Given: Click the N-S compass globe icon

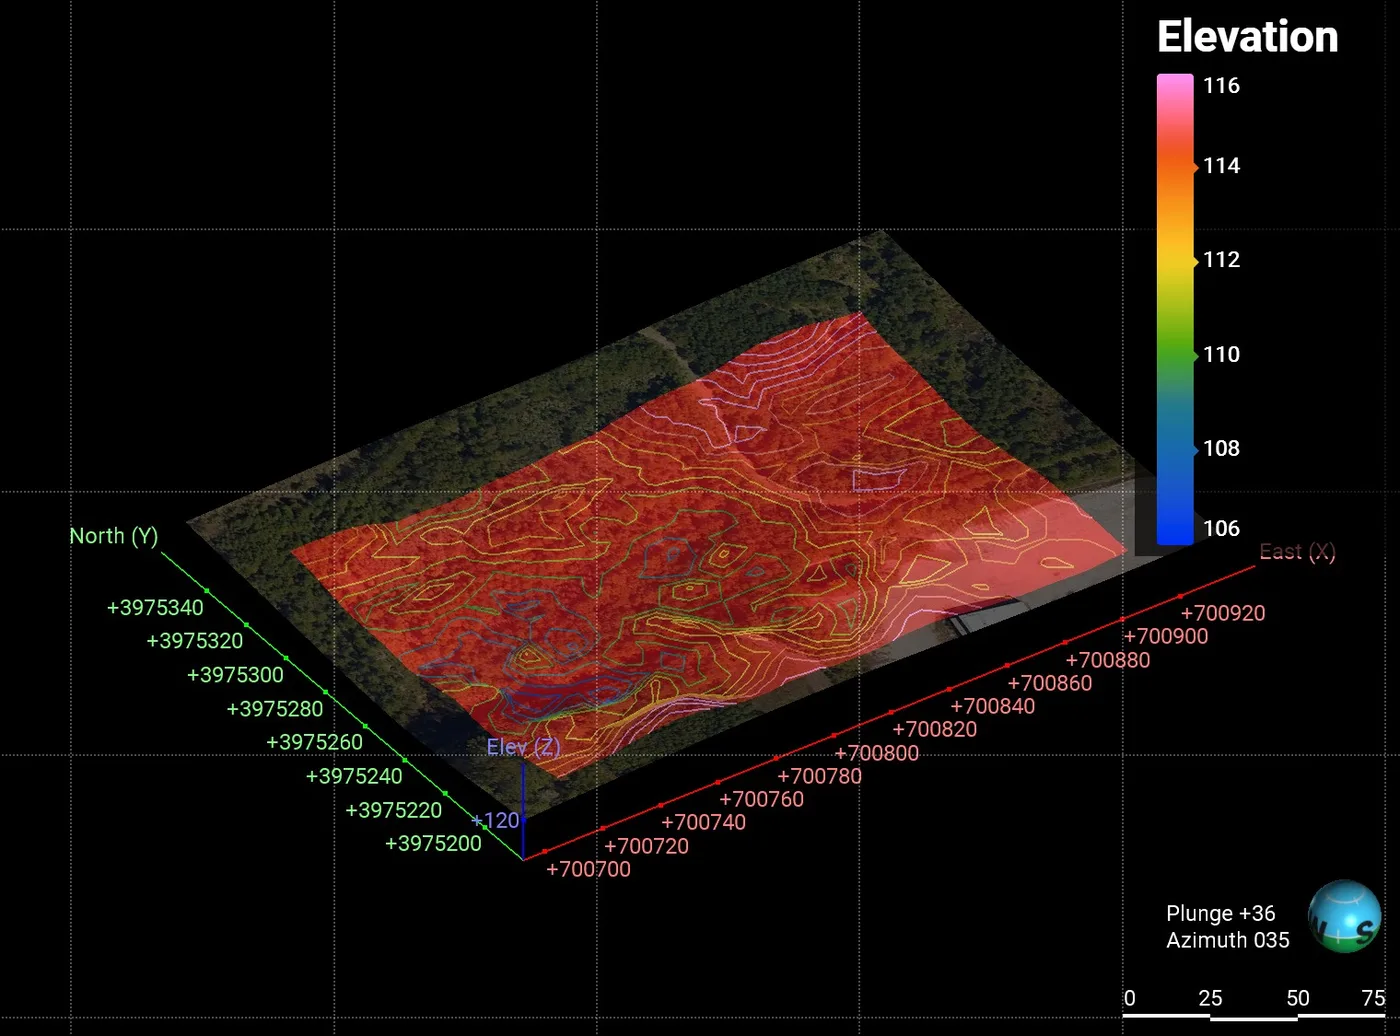Looking at the screenshot, I should [x=1345, y=916].
